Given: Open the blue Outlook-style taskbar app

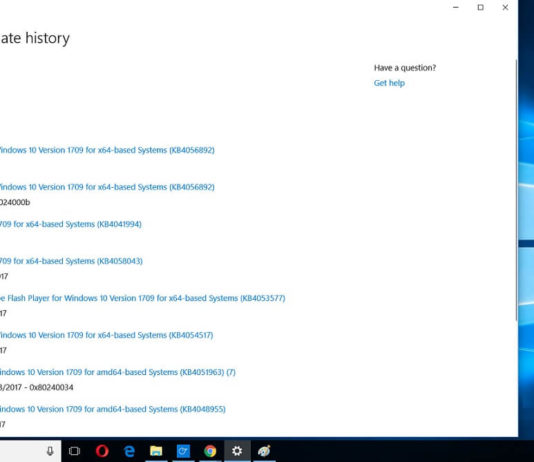Looking at the screenshot, I should 183,451.
